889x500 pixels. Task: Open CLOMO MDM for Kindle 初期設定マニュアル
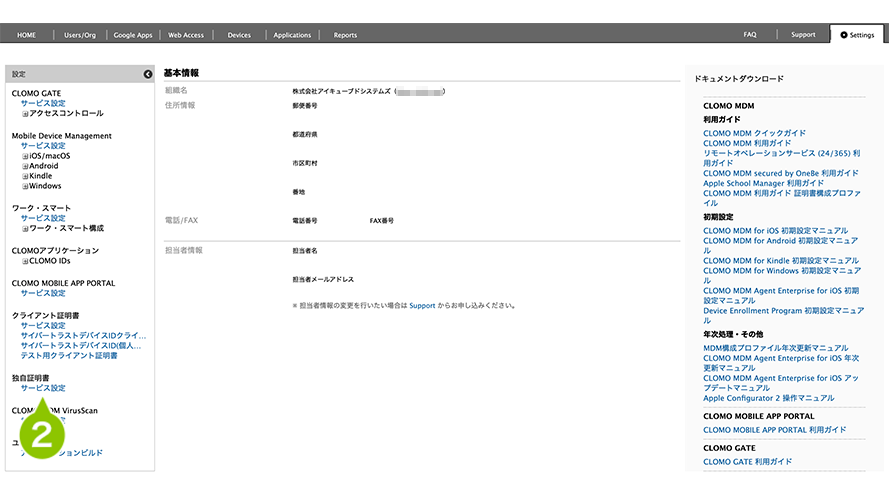point(781,261)
